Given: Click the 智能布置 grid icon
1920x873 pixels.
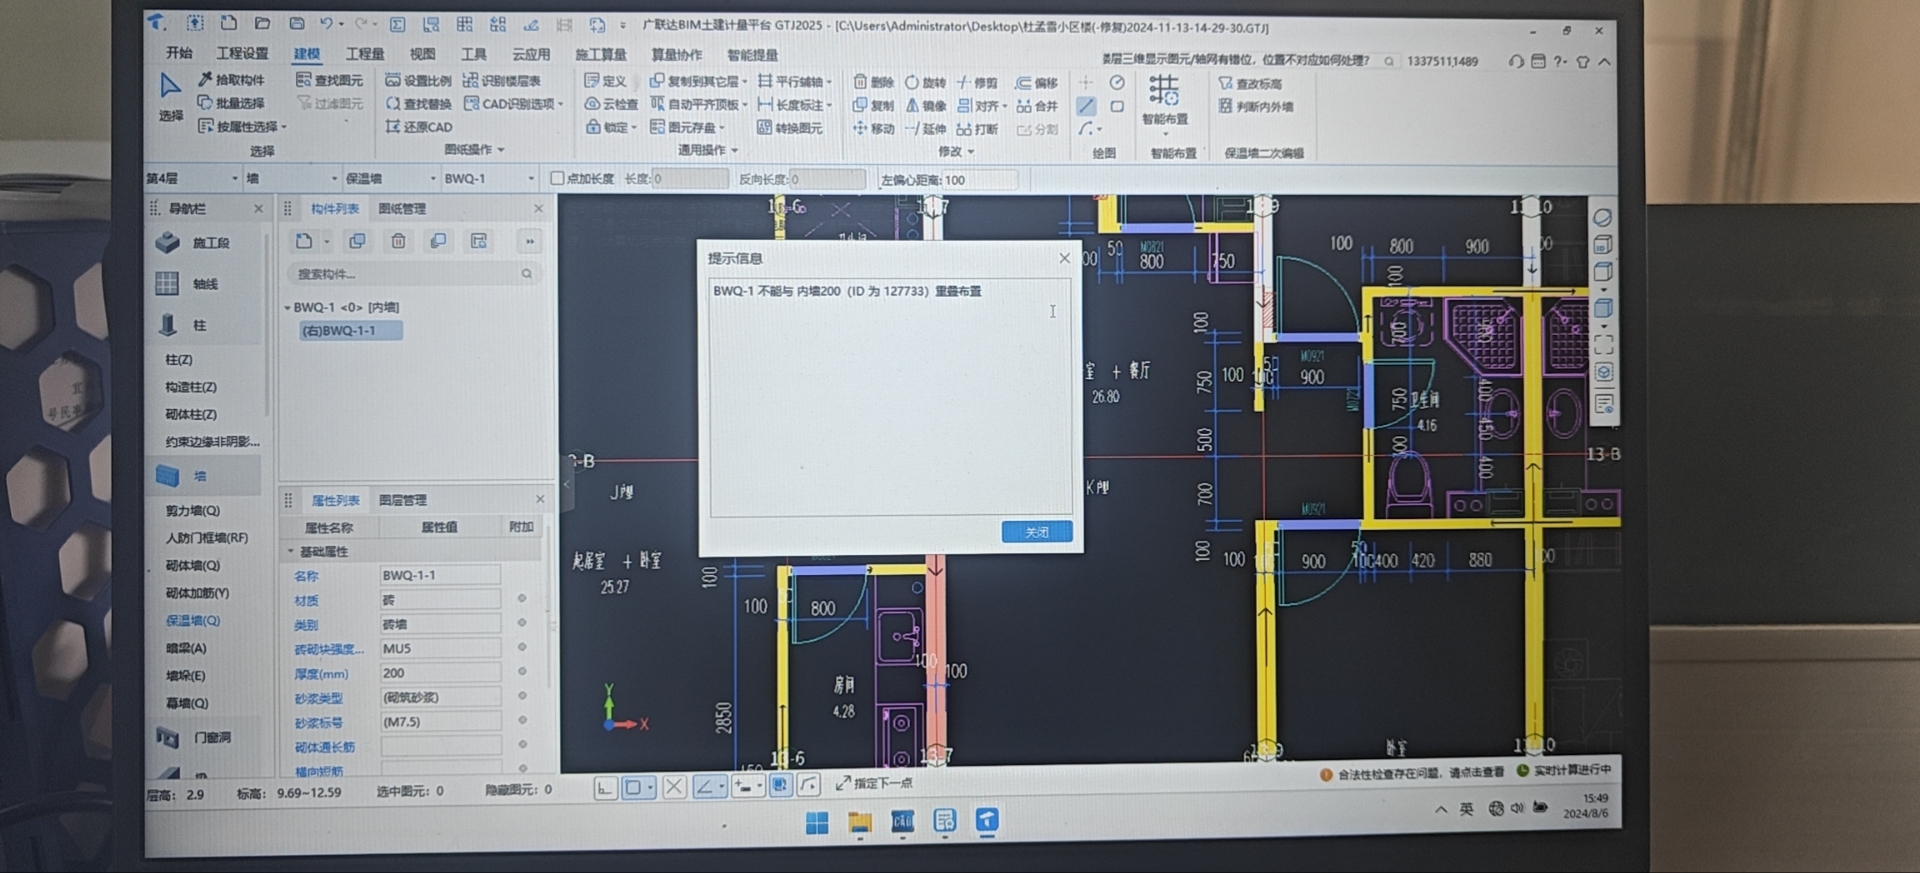Looking at the screenshot, I should (x=1164, y=91).
